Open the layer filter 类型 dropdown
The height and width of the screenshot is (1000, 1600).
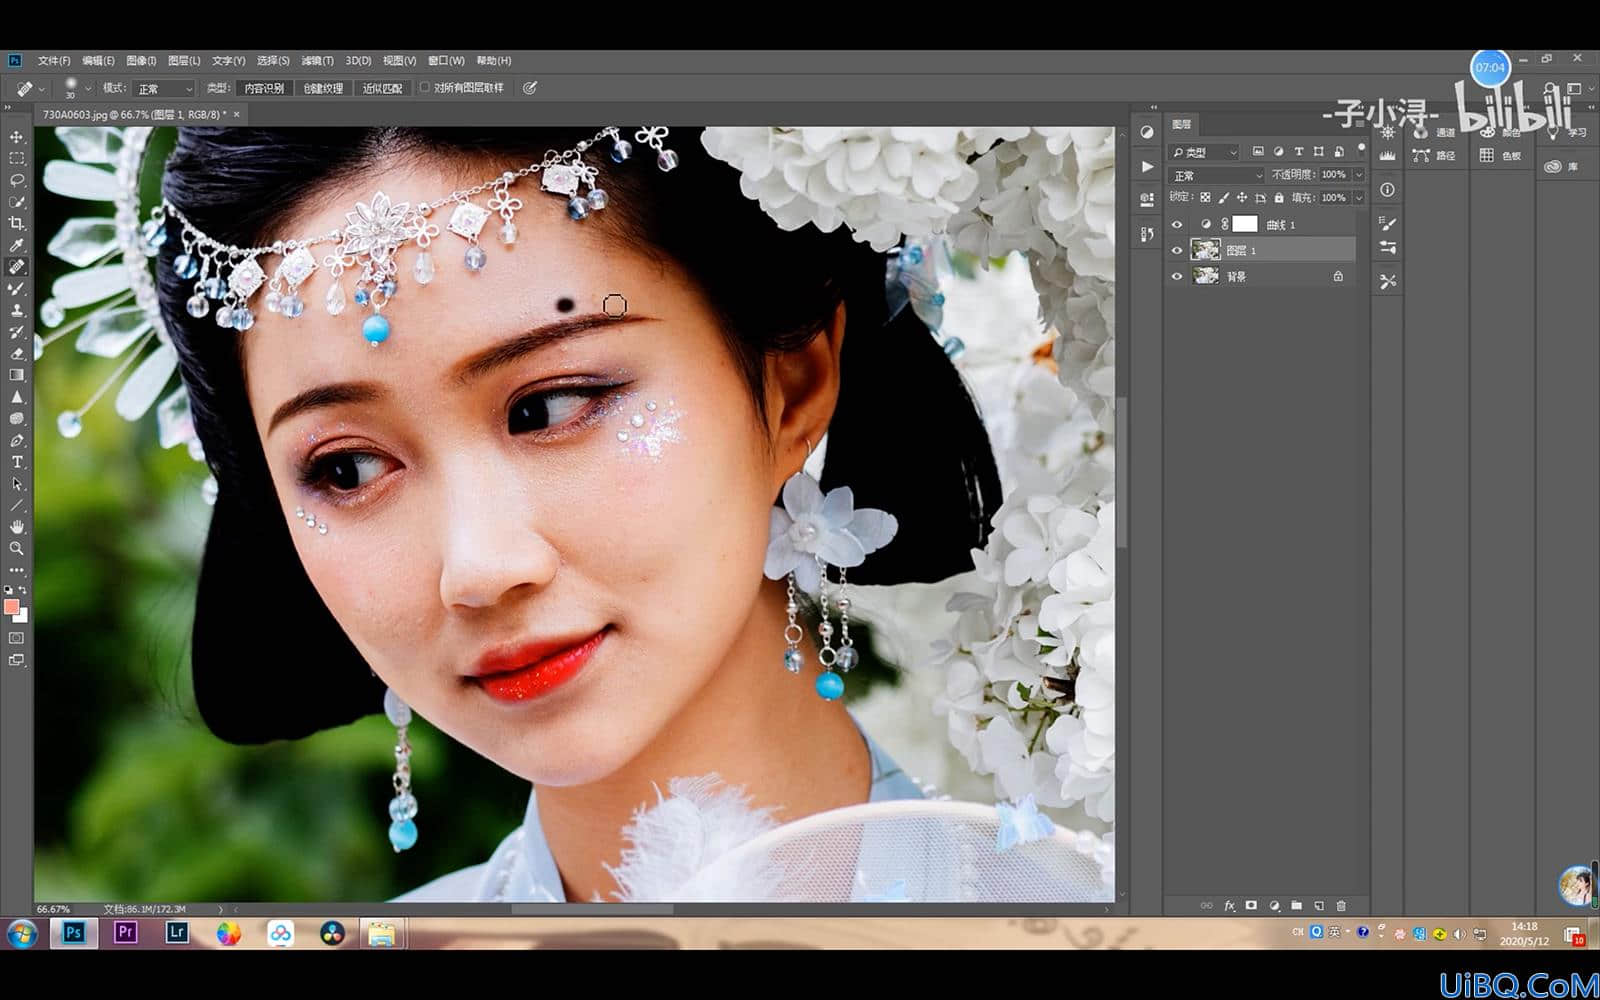(x=1205, y=152)
